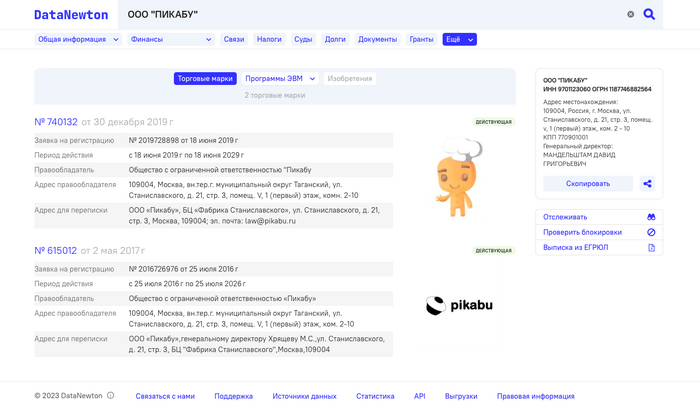Expand the Программы ЭВМ dropdown
This screenshot has width=700, height=409.
tap(280, 79)
